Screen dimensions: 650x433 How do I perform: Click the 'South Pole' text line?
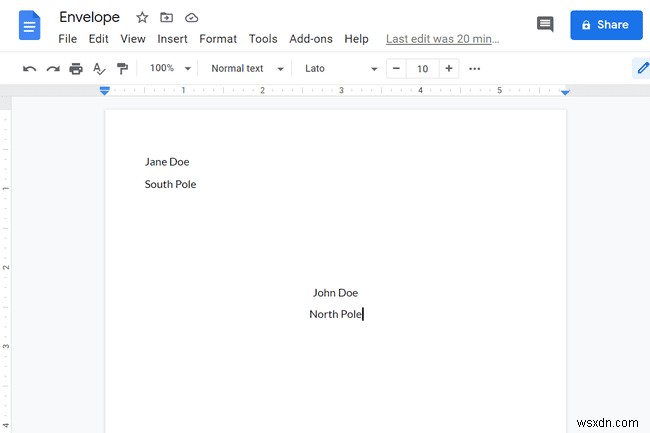tap(170, 184)
